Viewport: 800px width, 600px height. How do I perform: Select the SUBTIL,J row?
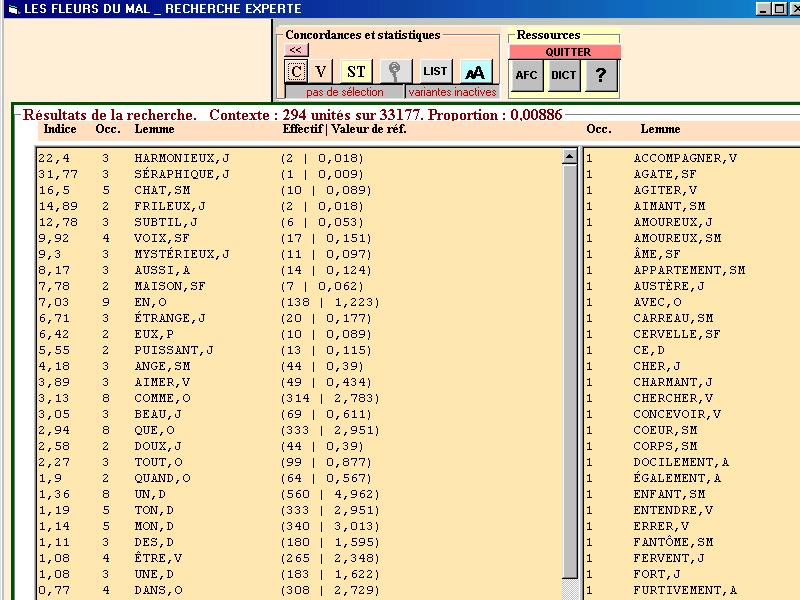[298, 222]
